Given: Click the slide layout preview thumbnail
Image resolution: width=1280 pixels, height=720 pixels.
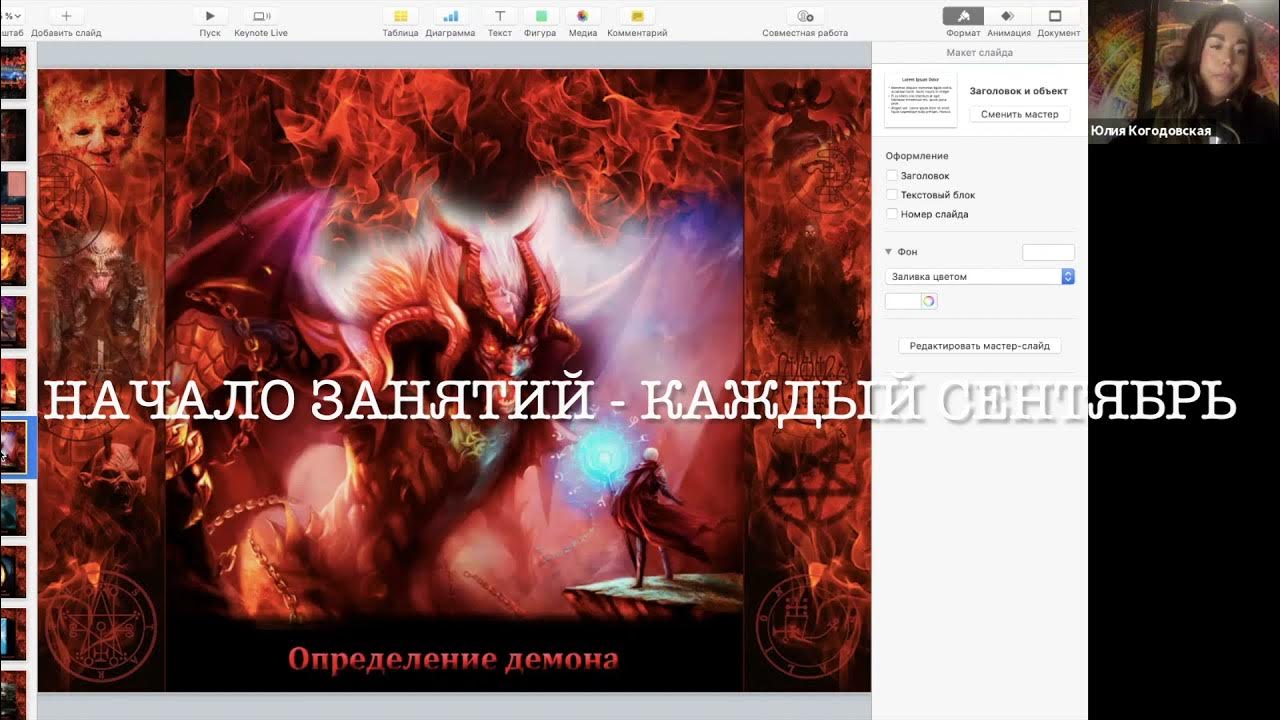Looking at the screenshot, I should click(921, 100).
